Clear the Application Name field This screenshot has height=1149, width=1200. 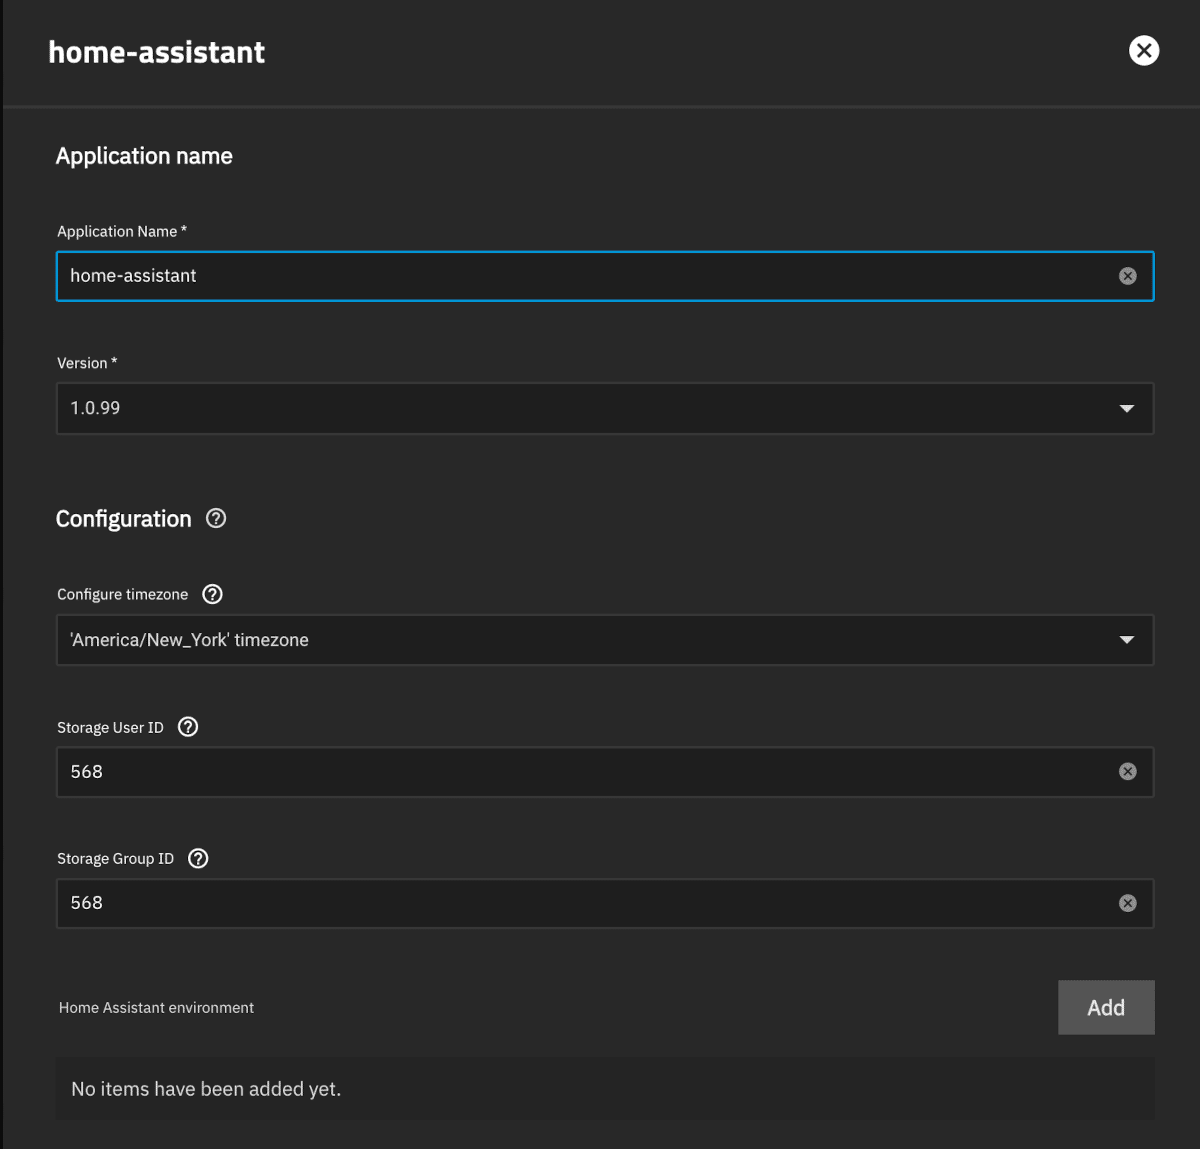(1128, 276)
